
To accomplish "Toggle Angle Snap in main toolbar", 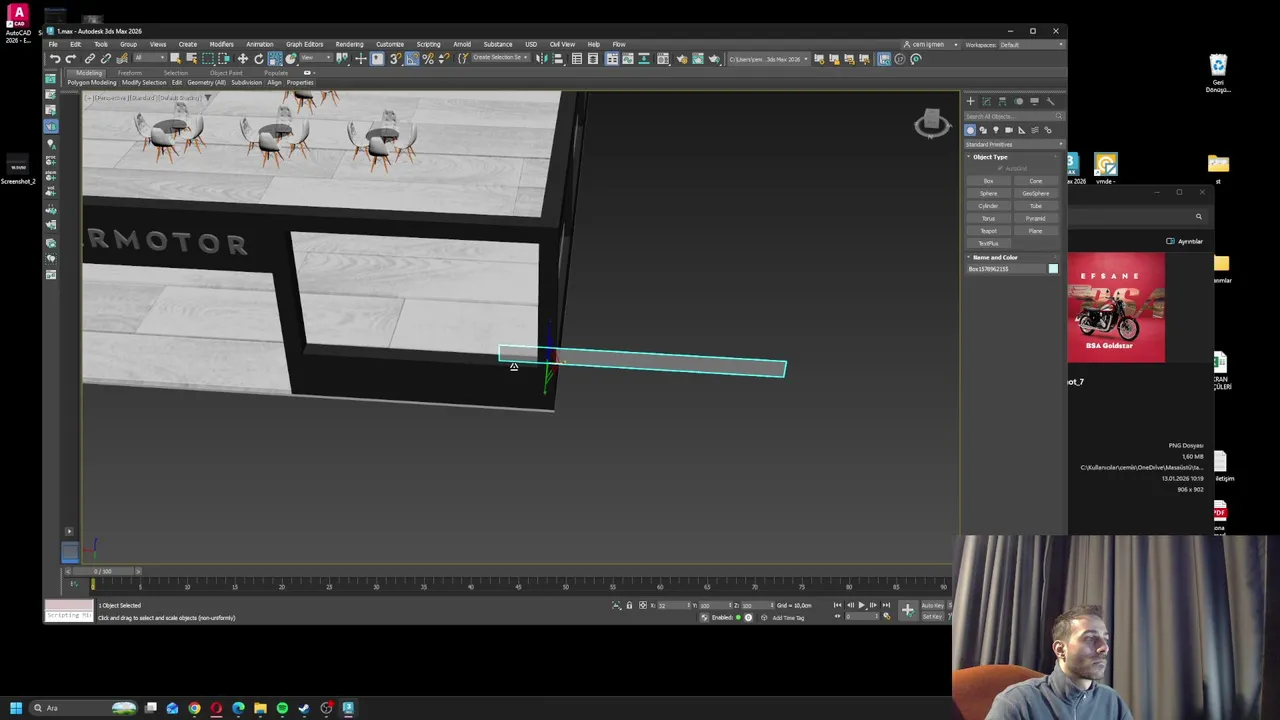I will pos(411,59).
